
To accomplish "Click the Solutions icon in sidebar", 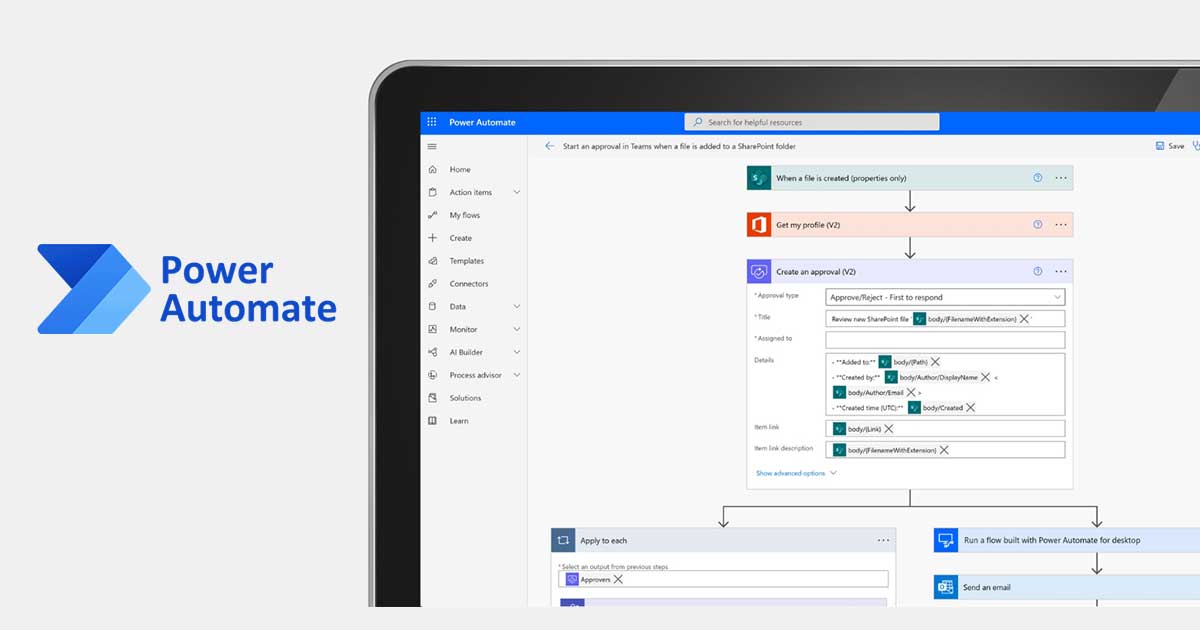I will (432, 398).
